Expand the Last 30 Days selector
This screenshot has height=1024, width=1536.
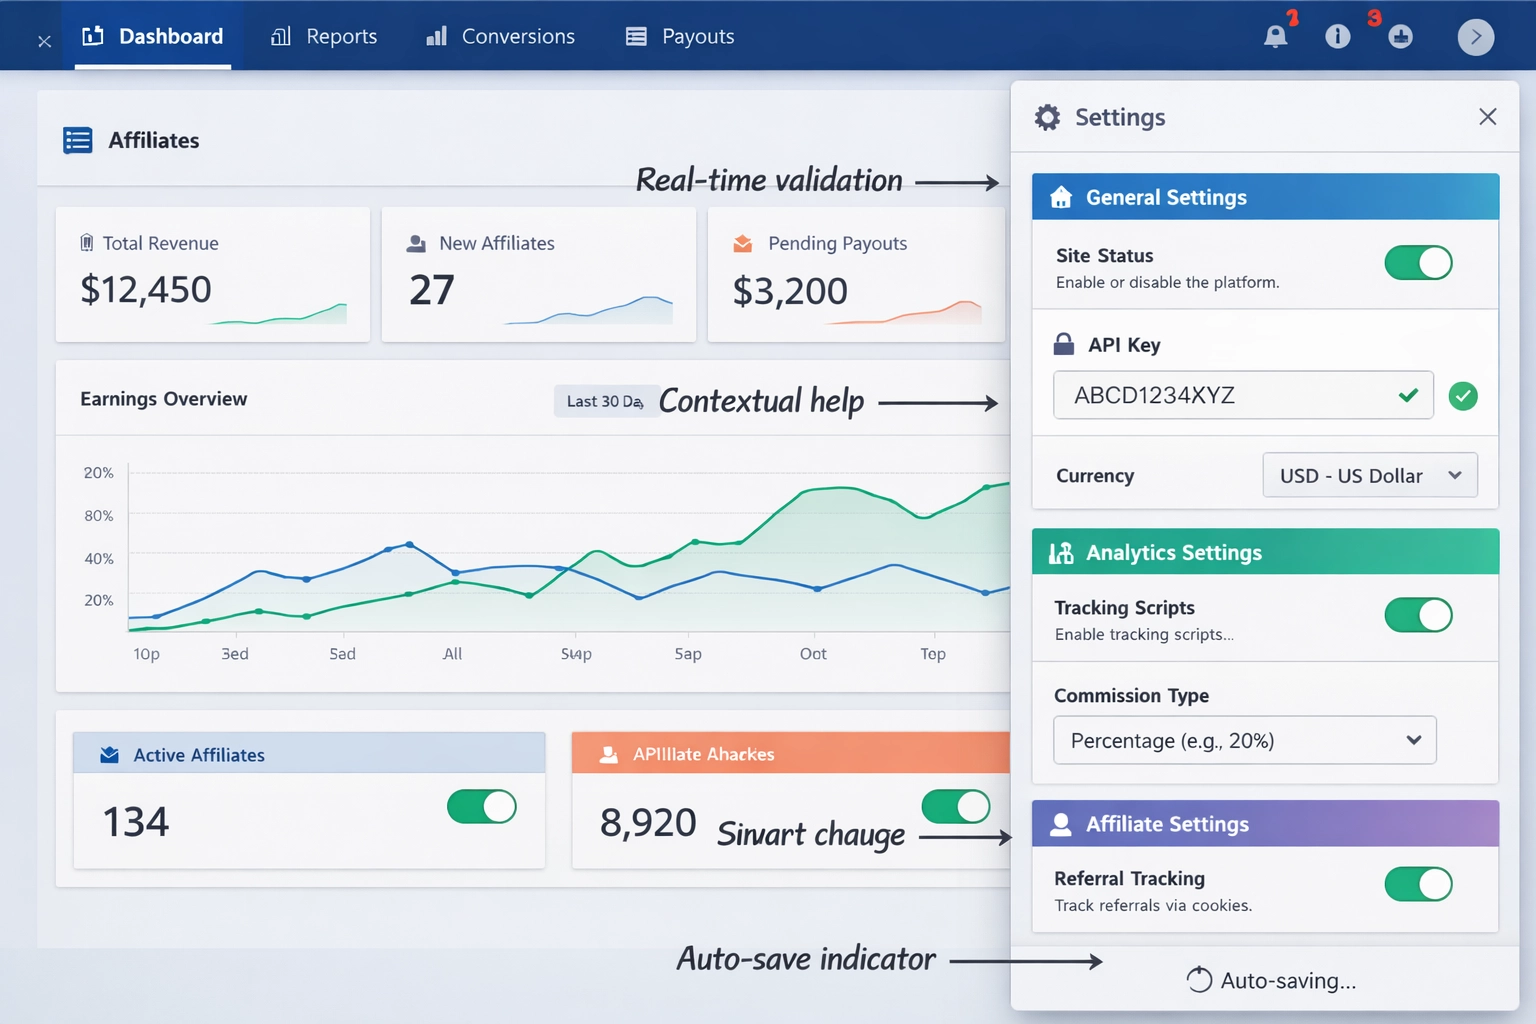point(605,400)
